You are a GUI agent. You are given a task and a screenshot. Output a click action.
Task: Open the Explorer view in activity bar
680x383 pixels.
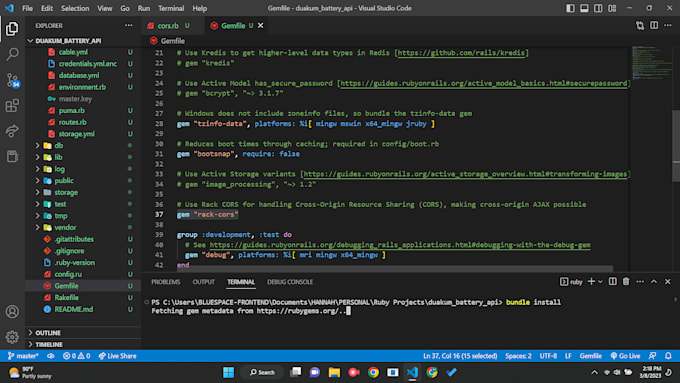pos(12,29)
